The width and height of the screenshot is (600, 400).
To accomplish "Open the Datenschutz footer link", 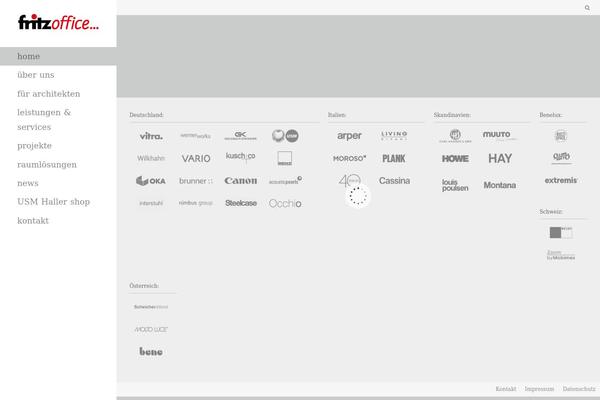I will click(579, 389).
